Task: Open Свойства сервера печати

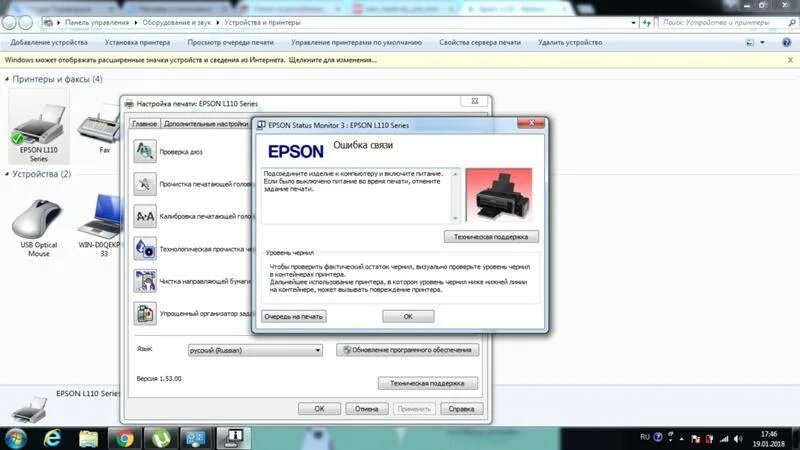Action: pyautogui.click(x=480, y=42)
